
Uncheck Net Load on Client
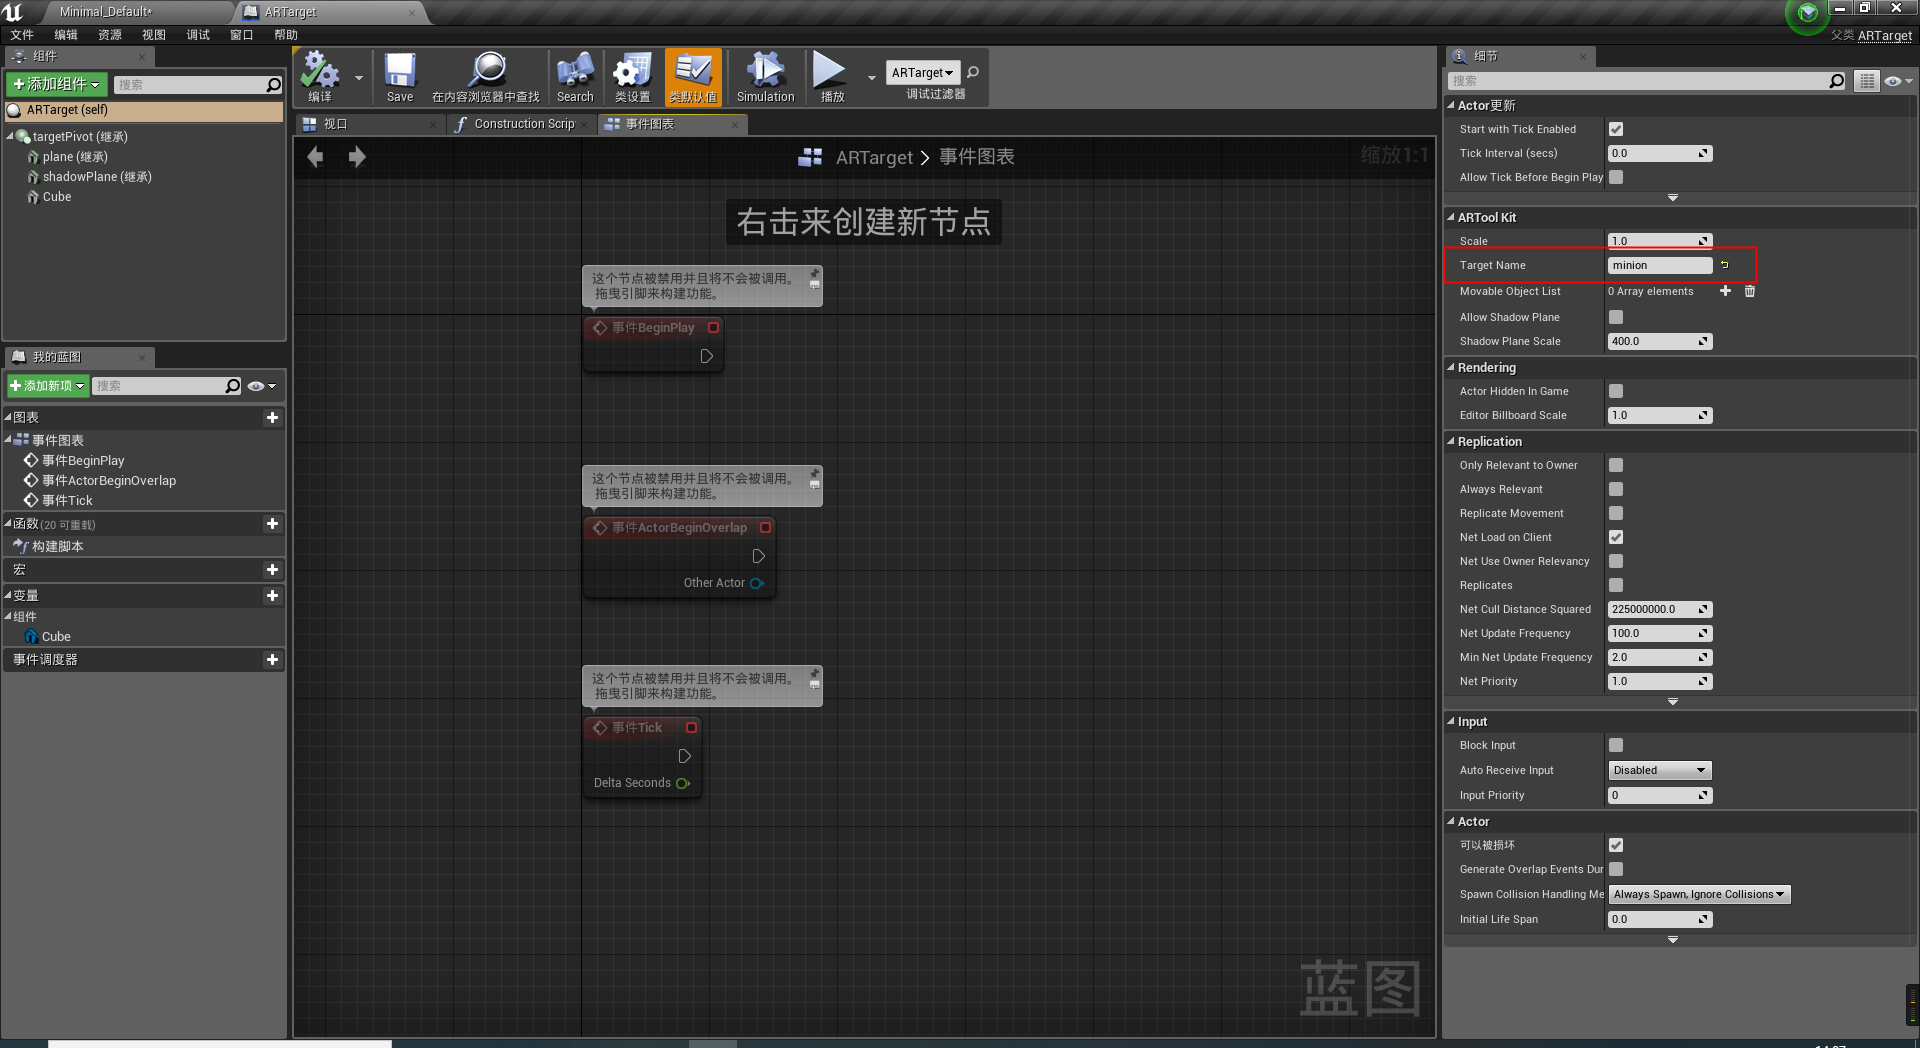coord(1616,537)
